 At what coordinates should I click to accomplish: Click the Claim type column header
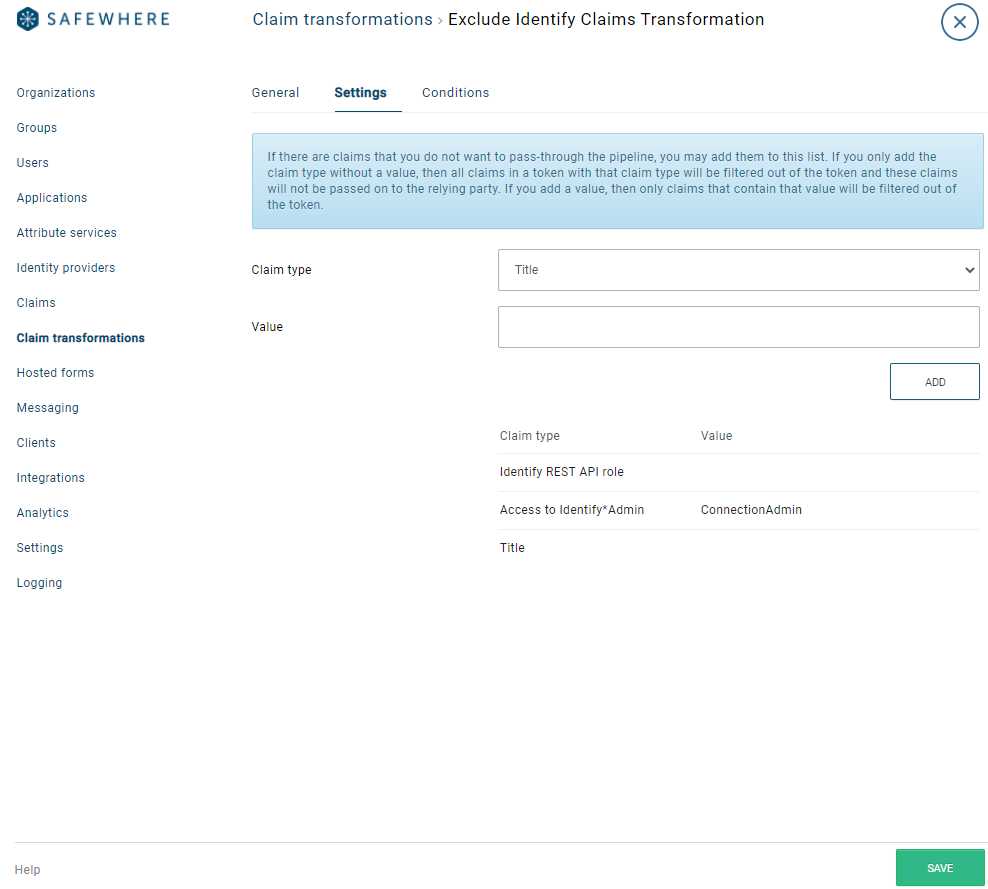529,436
